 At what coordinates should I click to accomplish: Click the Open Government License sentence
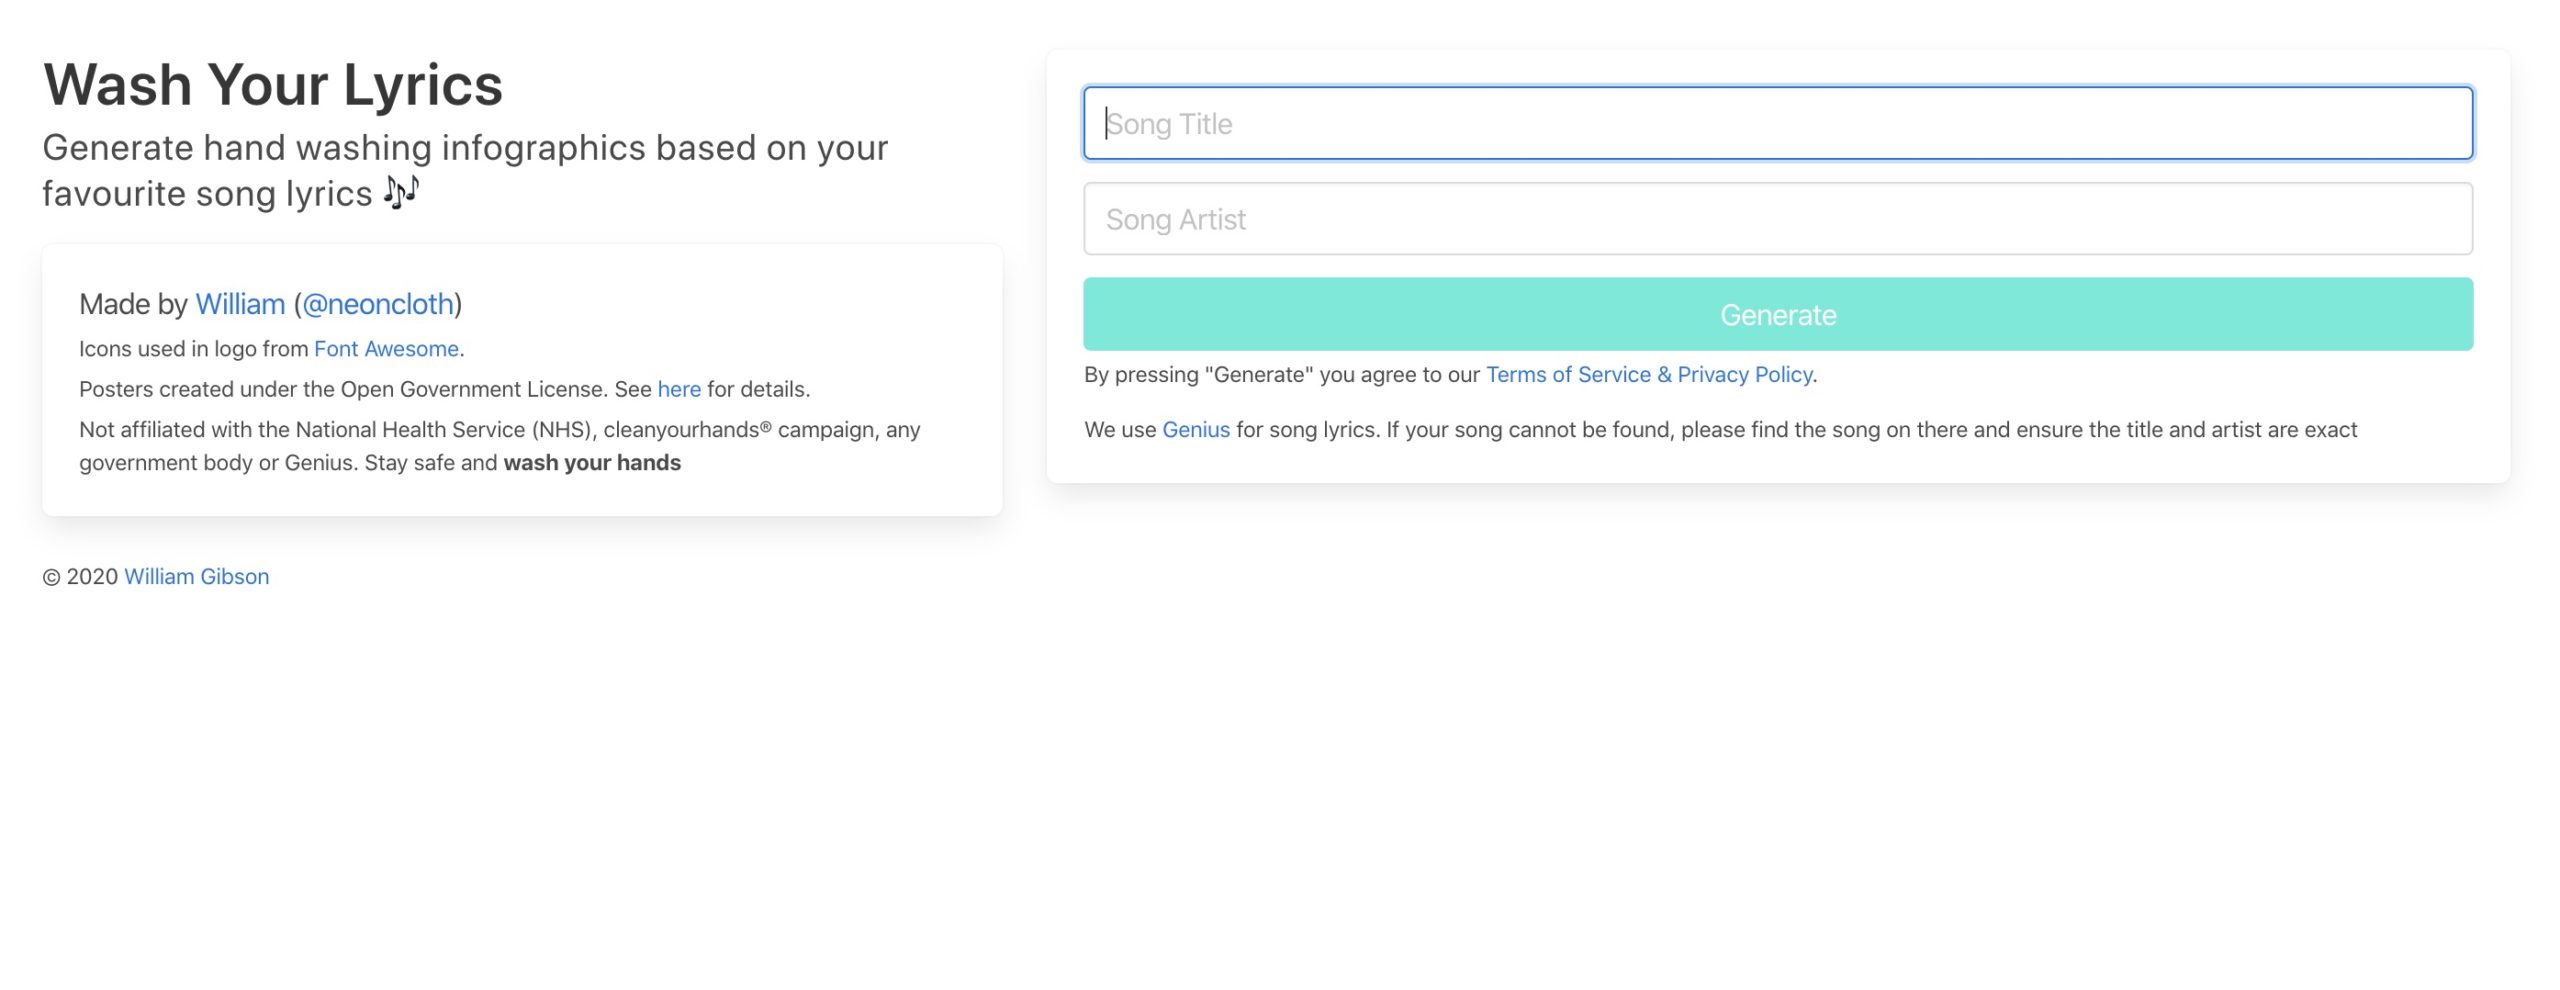[x=443, y=389]
